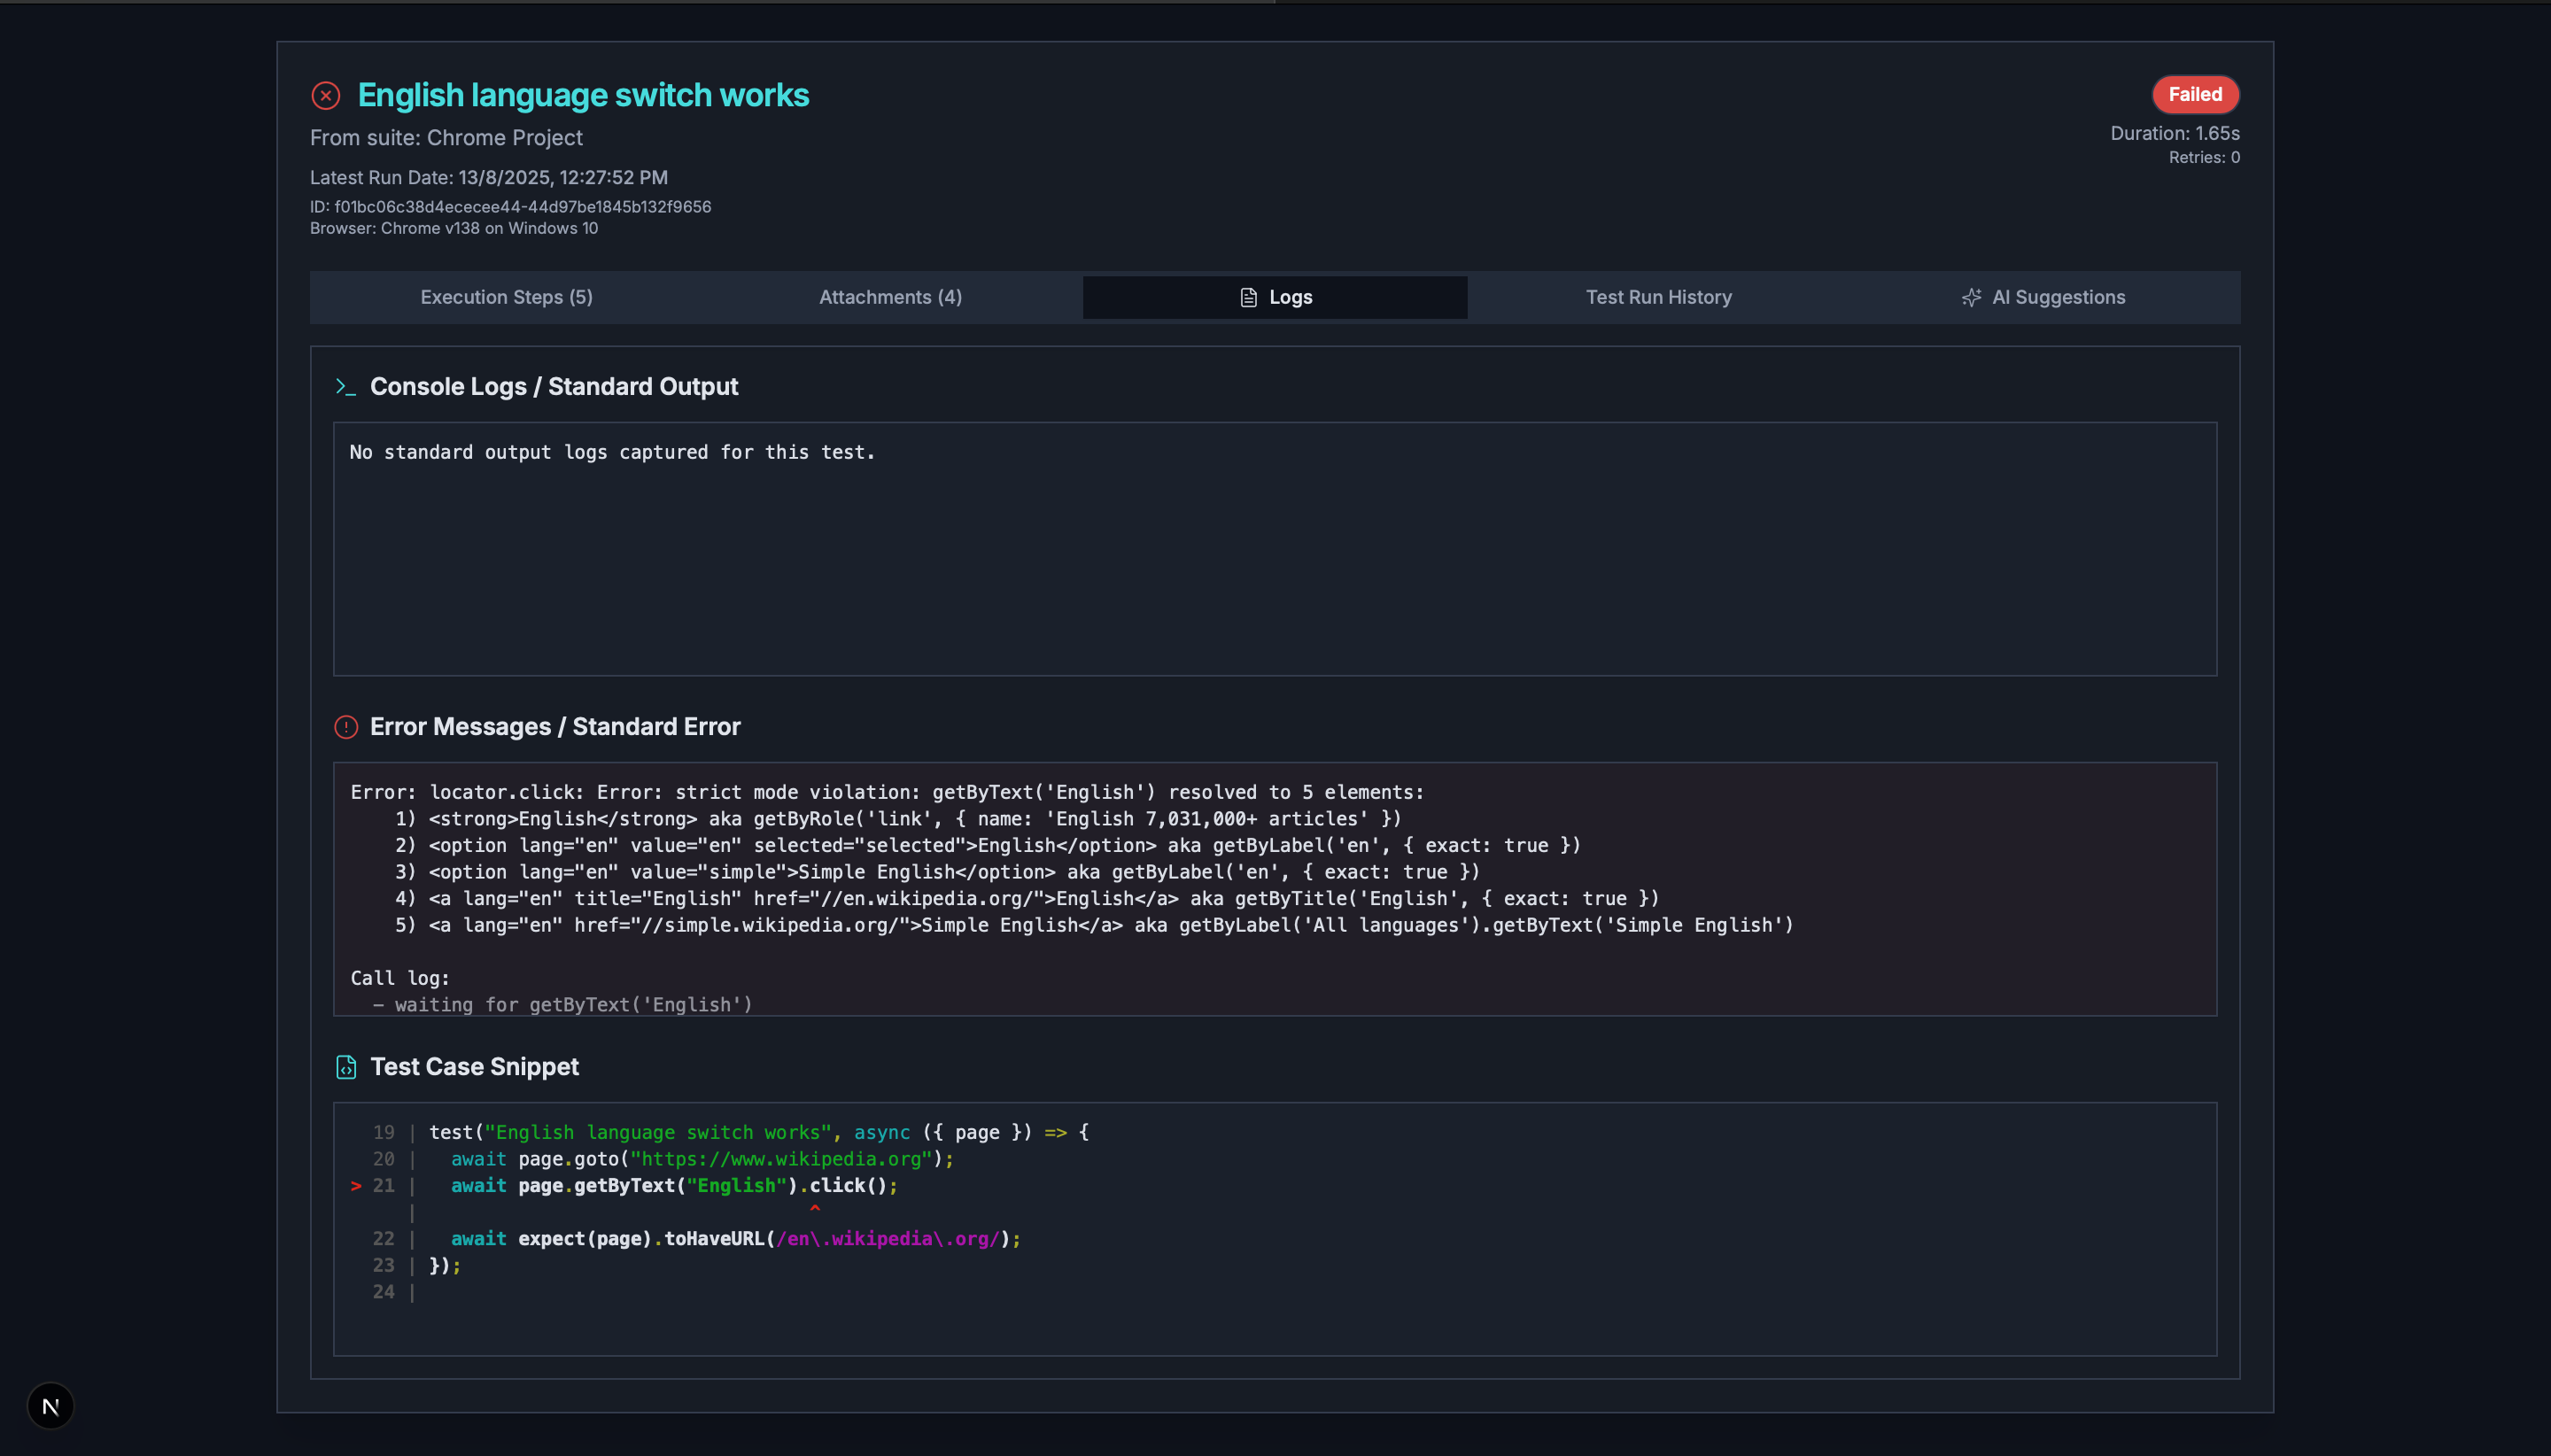
Task: Click the sparkle icon on AI Suggestions tab
Action: coord(1971,297)
